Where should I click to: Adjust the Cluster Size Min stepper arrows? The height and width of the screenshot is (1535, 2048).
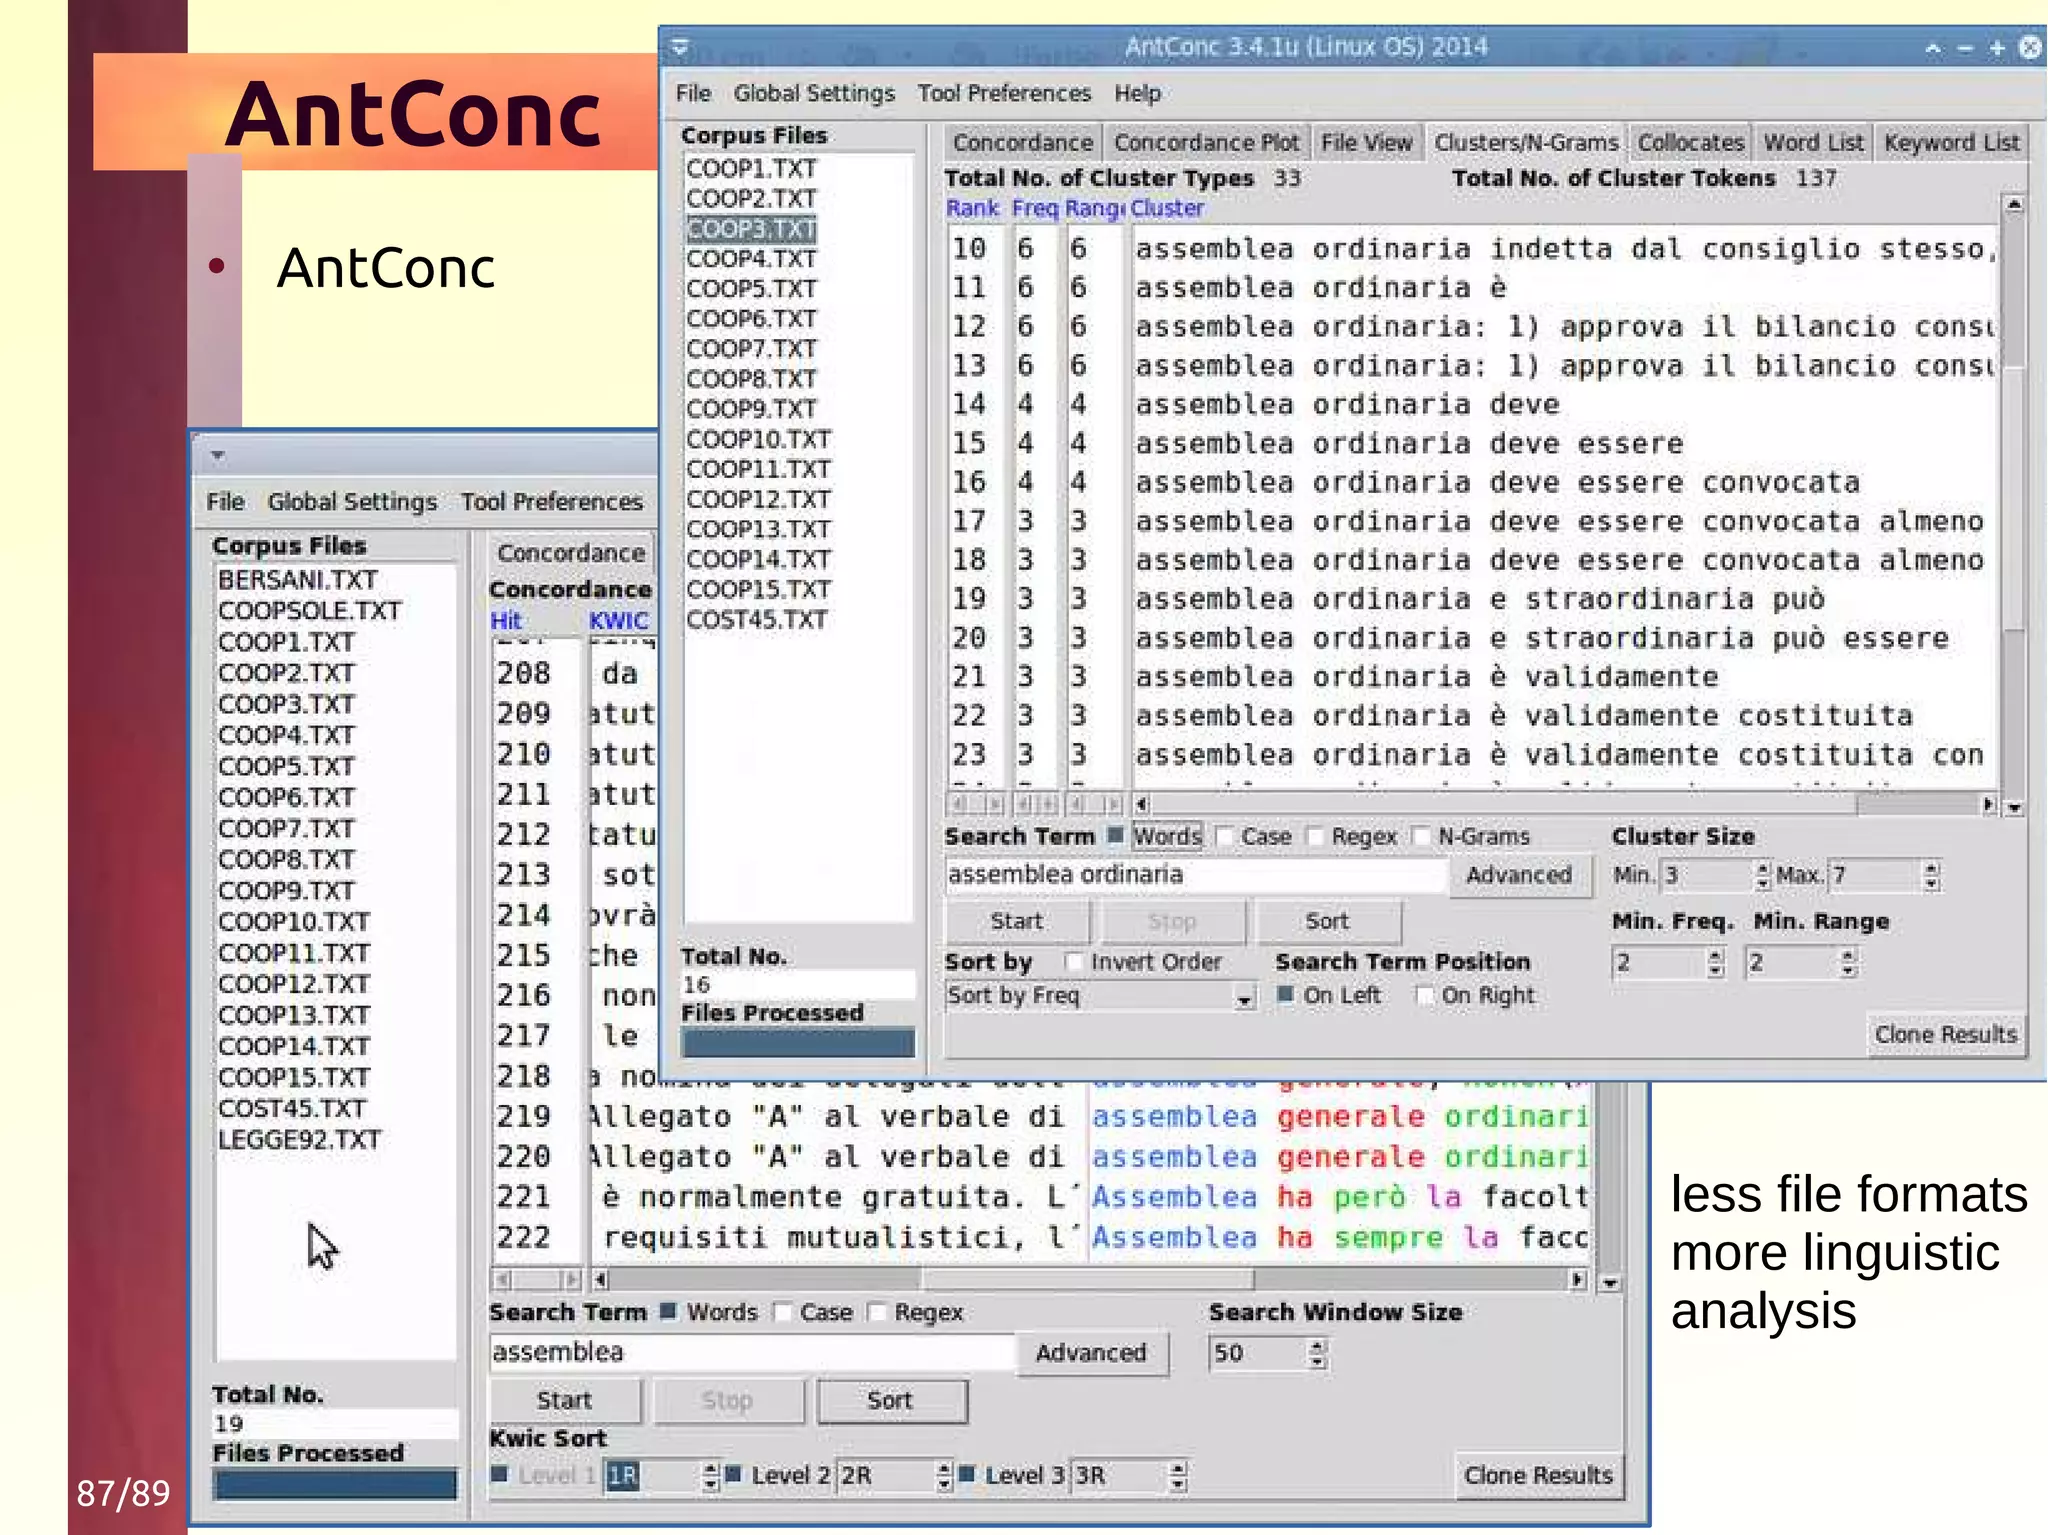[x=1763, y=876]
